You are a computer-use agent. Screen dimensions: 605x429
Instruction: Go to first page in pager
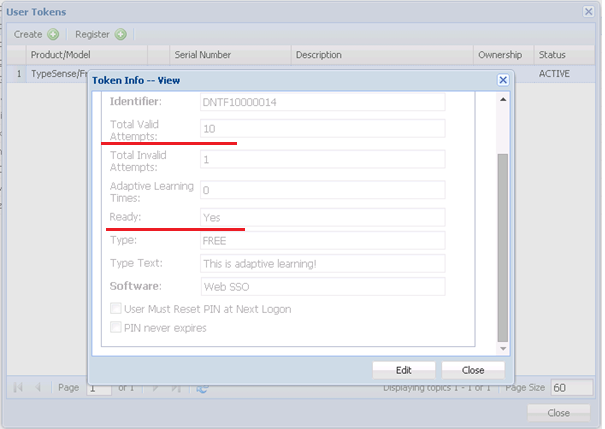[x=19, y=387]
